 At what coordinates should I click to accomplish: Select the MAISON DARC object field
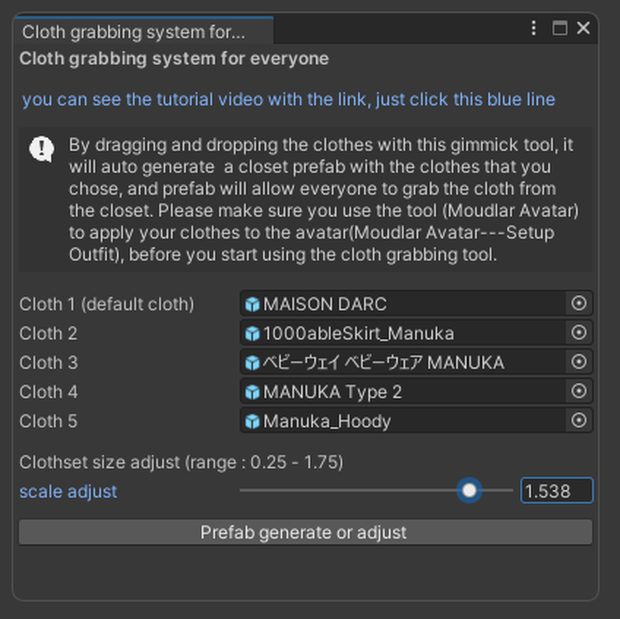pos(403,303)
